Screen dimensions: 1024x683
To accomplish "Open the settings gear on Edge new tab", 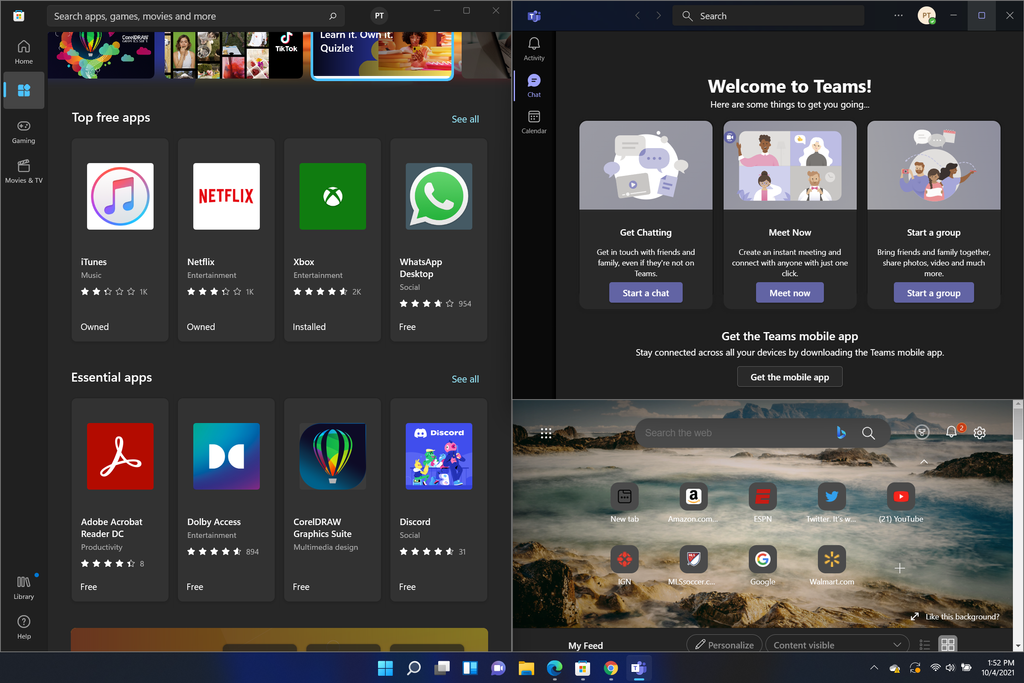I will pos(979,432).
